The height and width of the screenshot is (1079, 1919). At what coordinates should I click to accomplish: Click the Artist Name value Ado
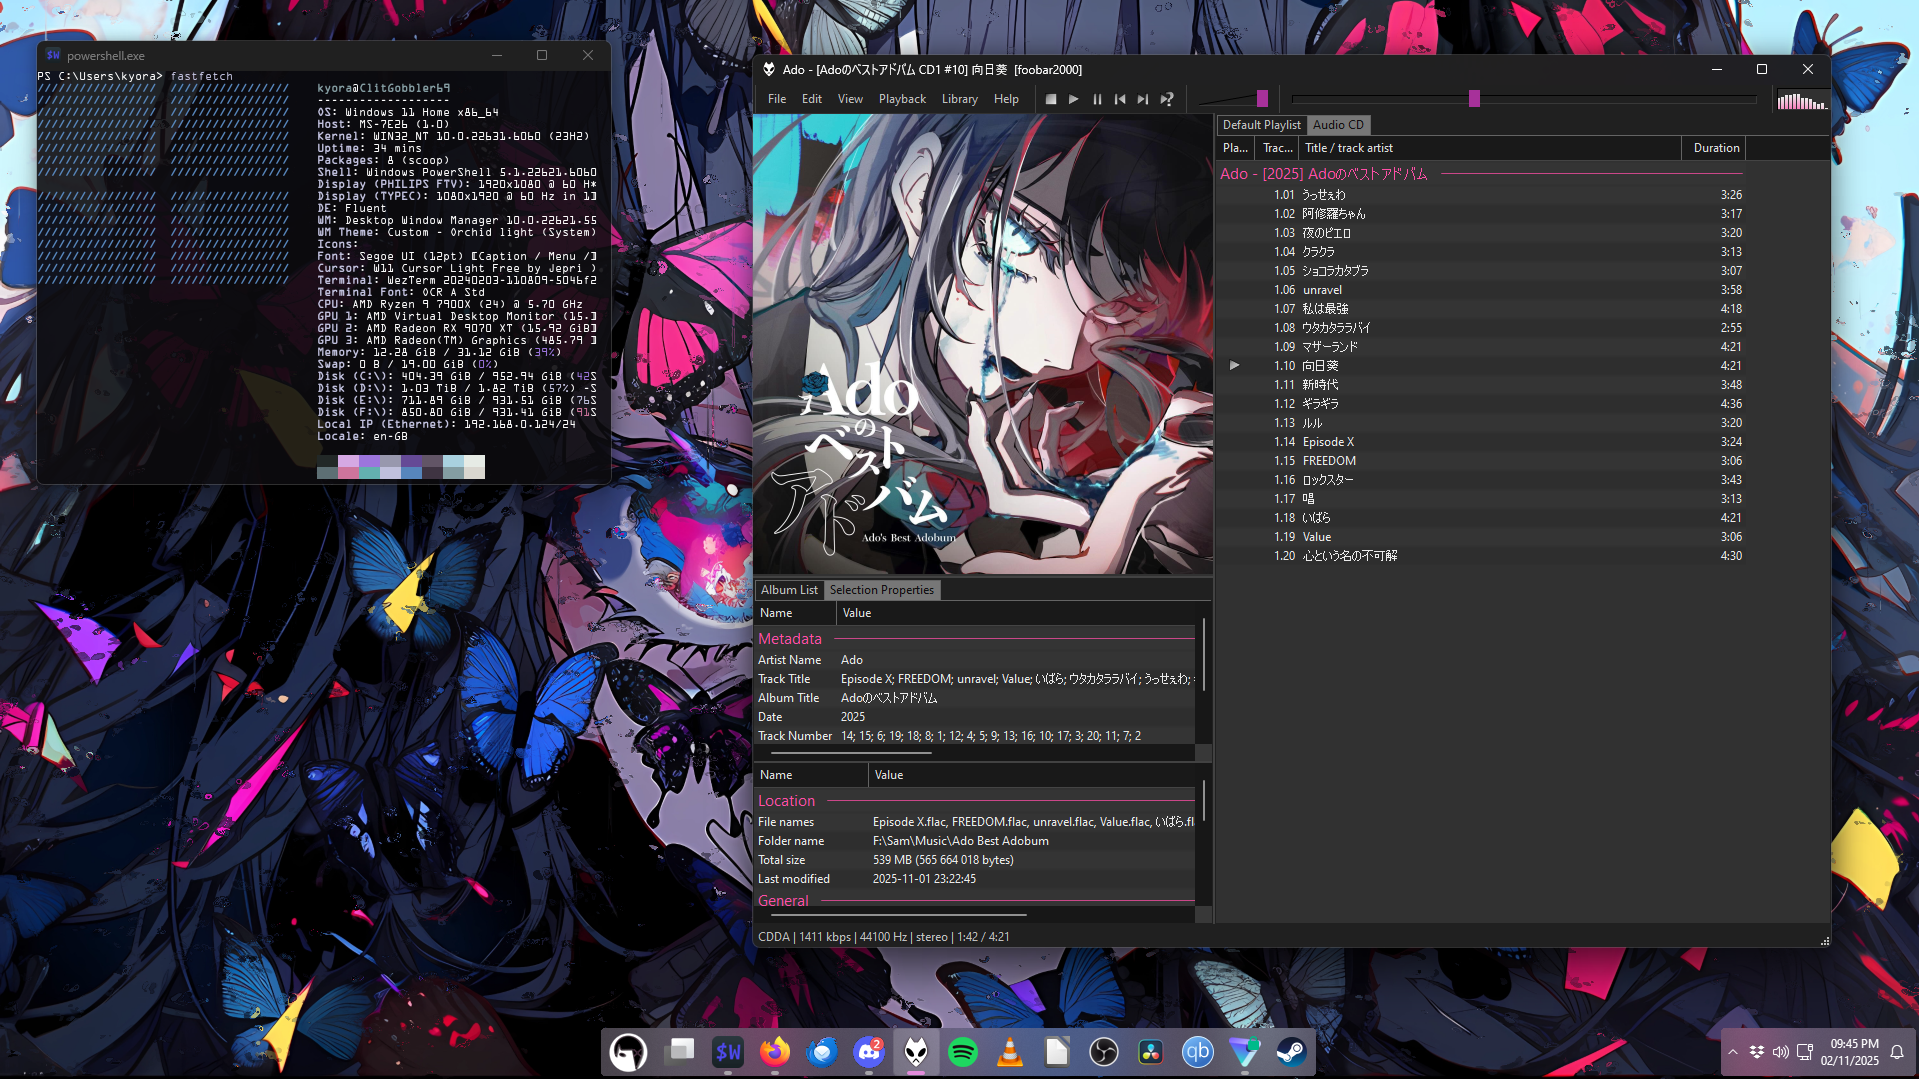pyautogui.click(x=852, y=660)
